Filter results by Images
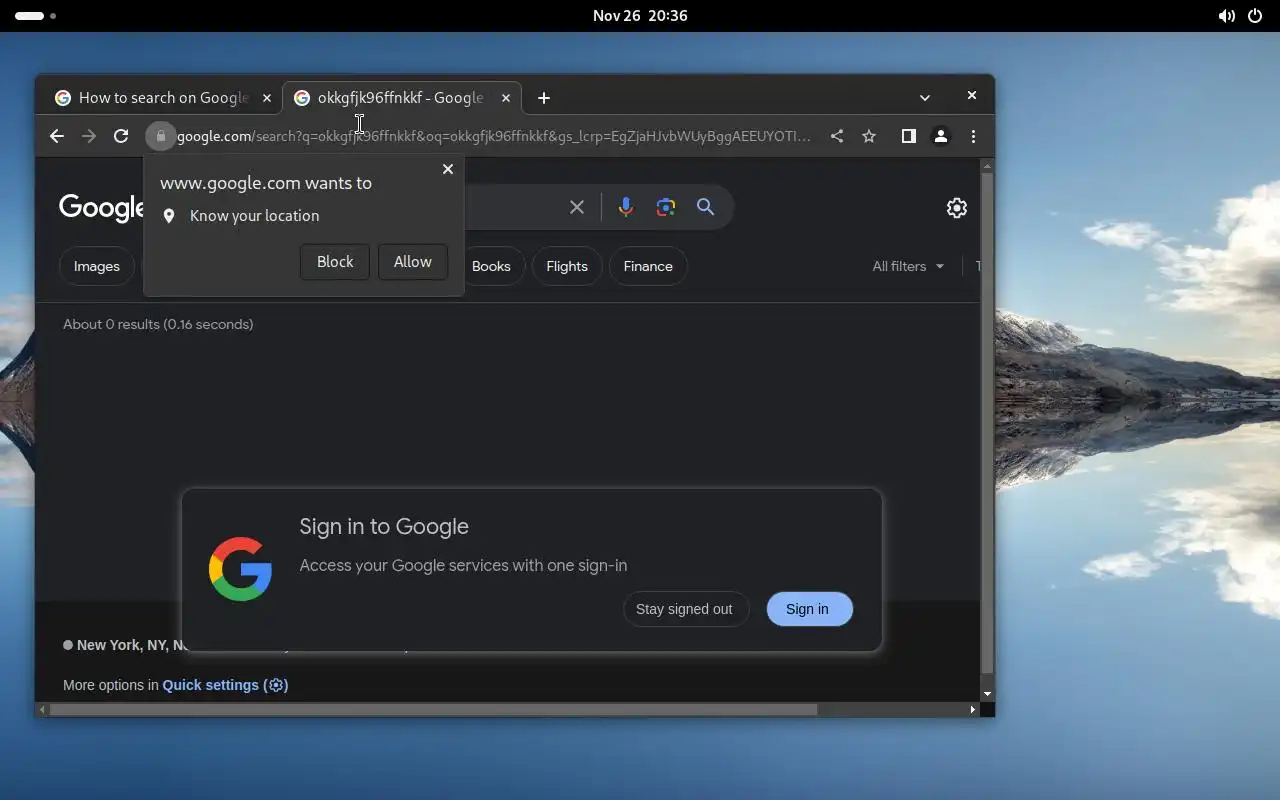 [97, 266]
